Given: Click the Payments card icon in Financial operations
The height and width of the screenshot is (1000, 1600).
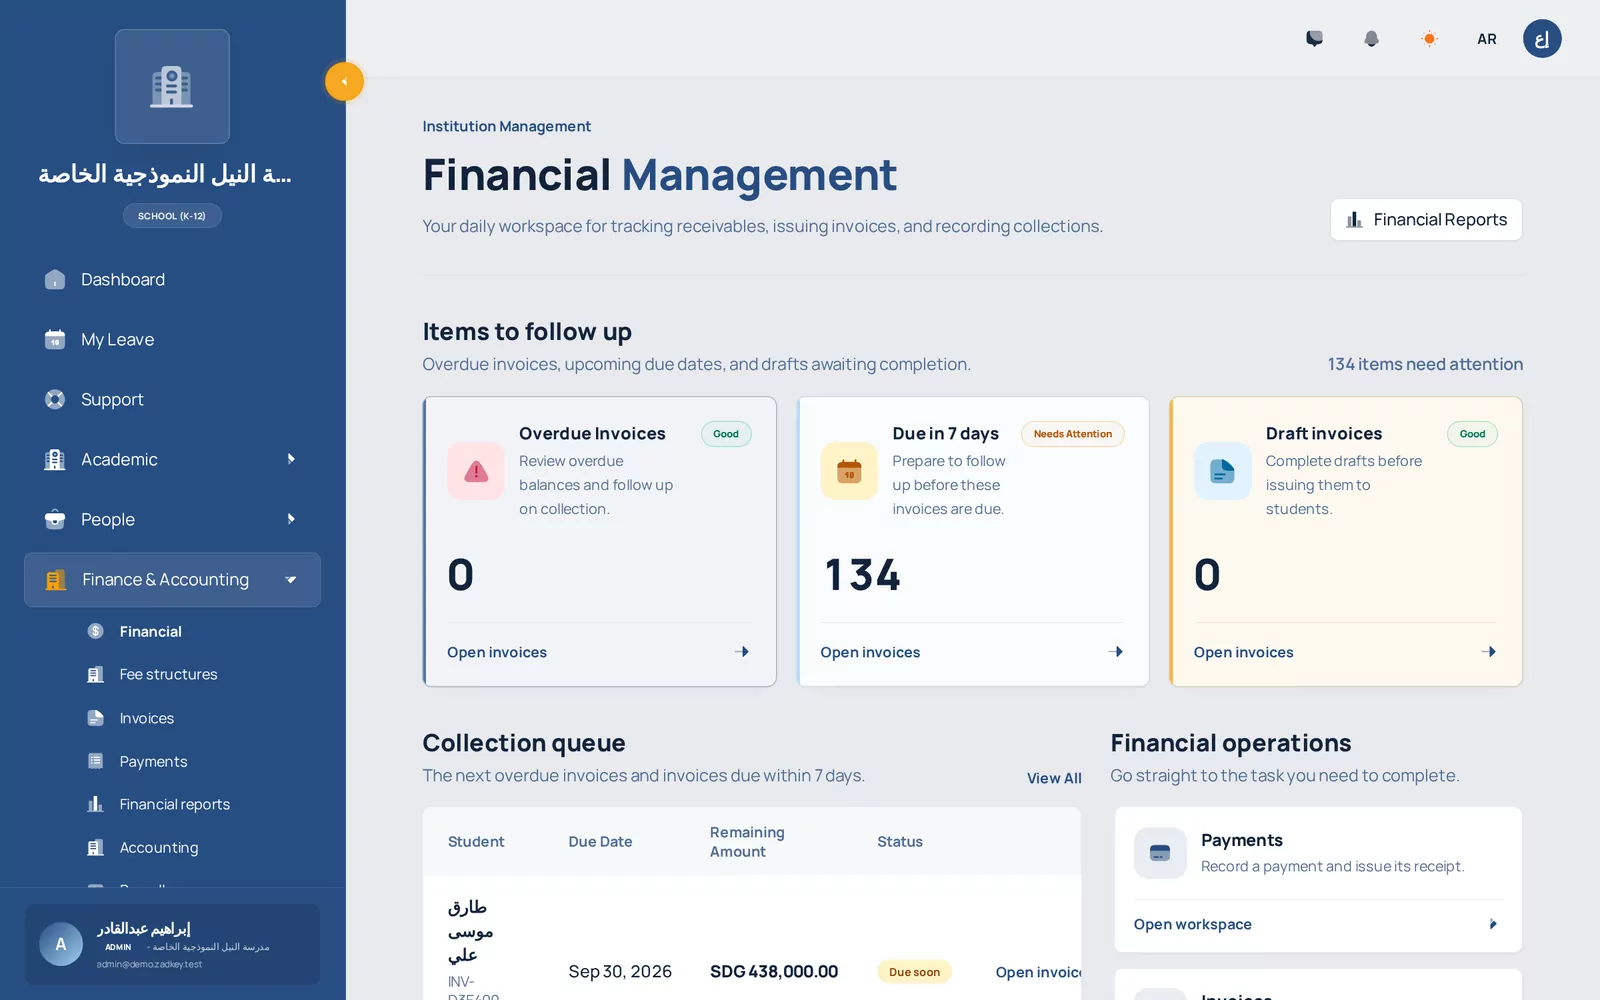Looking at the screenshot, I should pyautogui.click(x=1160, y=853).
